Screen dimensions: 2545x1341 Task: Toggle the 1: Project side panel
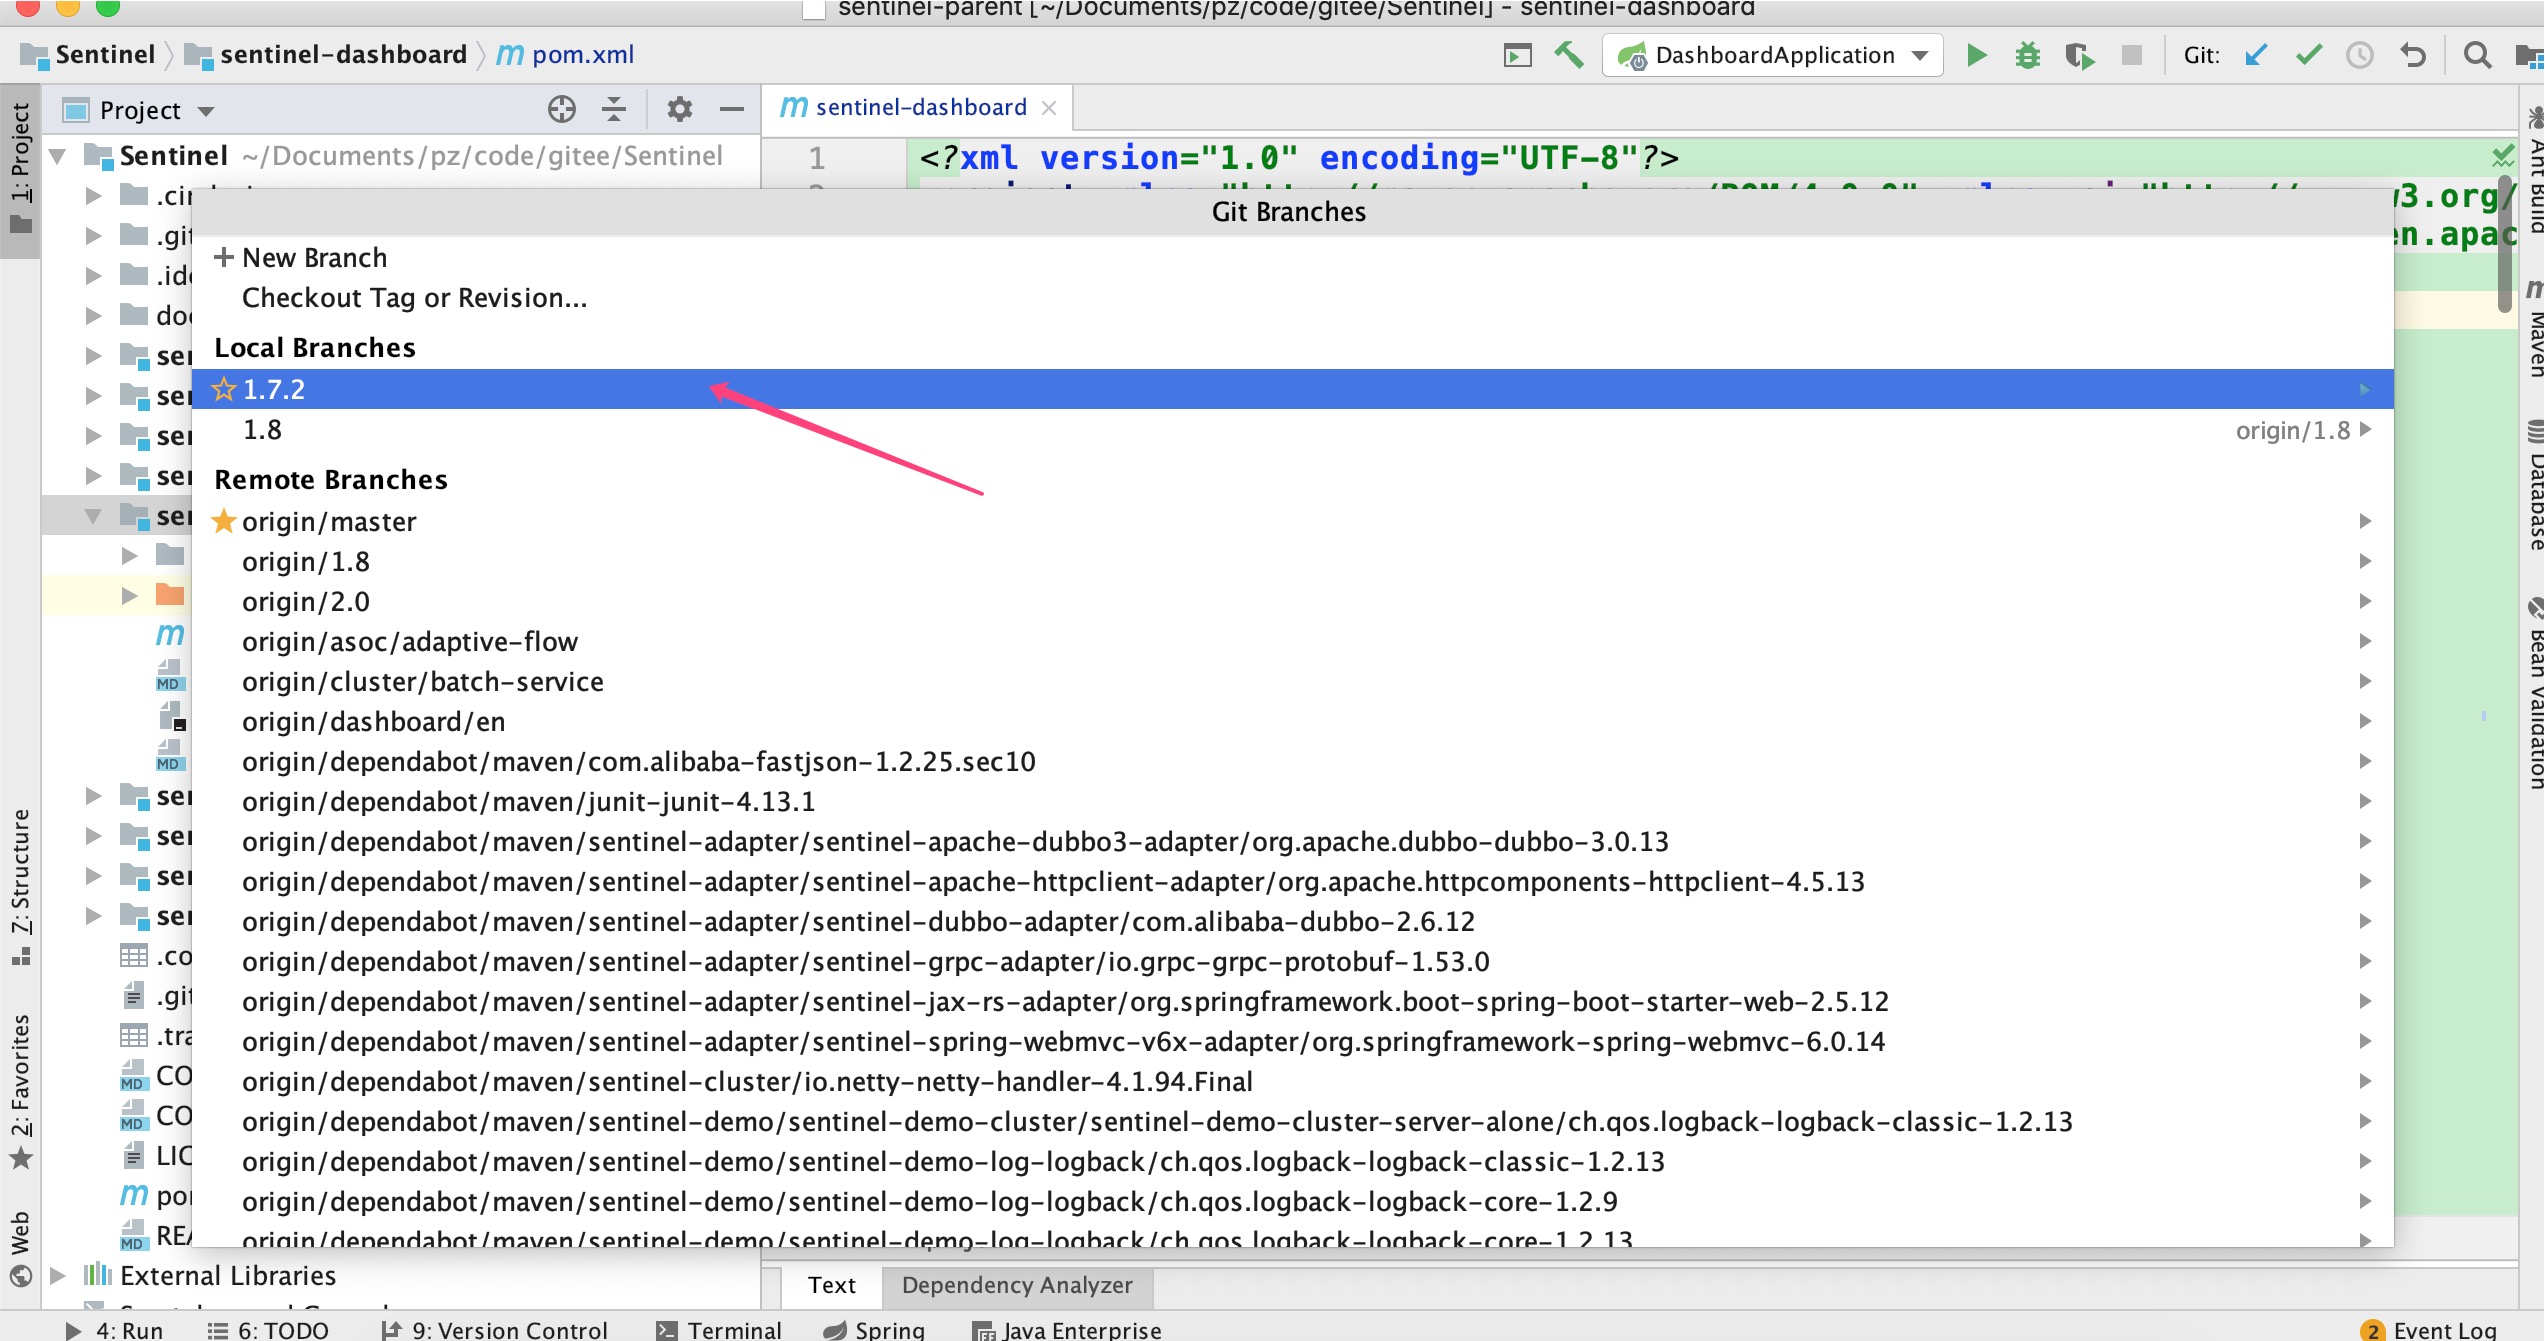tap(20, 168)
